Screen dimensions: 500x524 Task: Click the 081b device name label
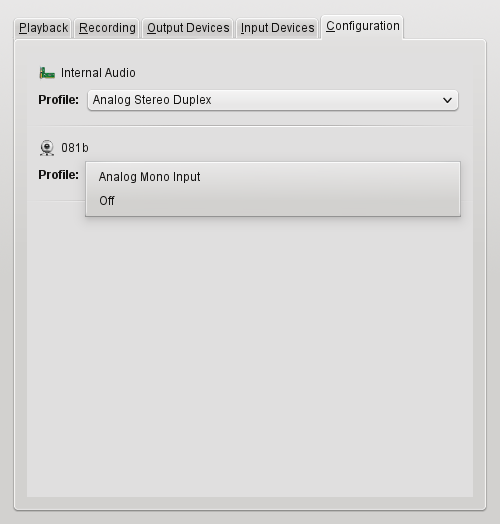click(75, 148)
